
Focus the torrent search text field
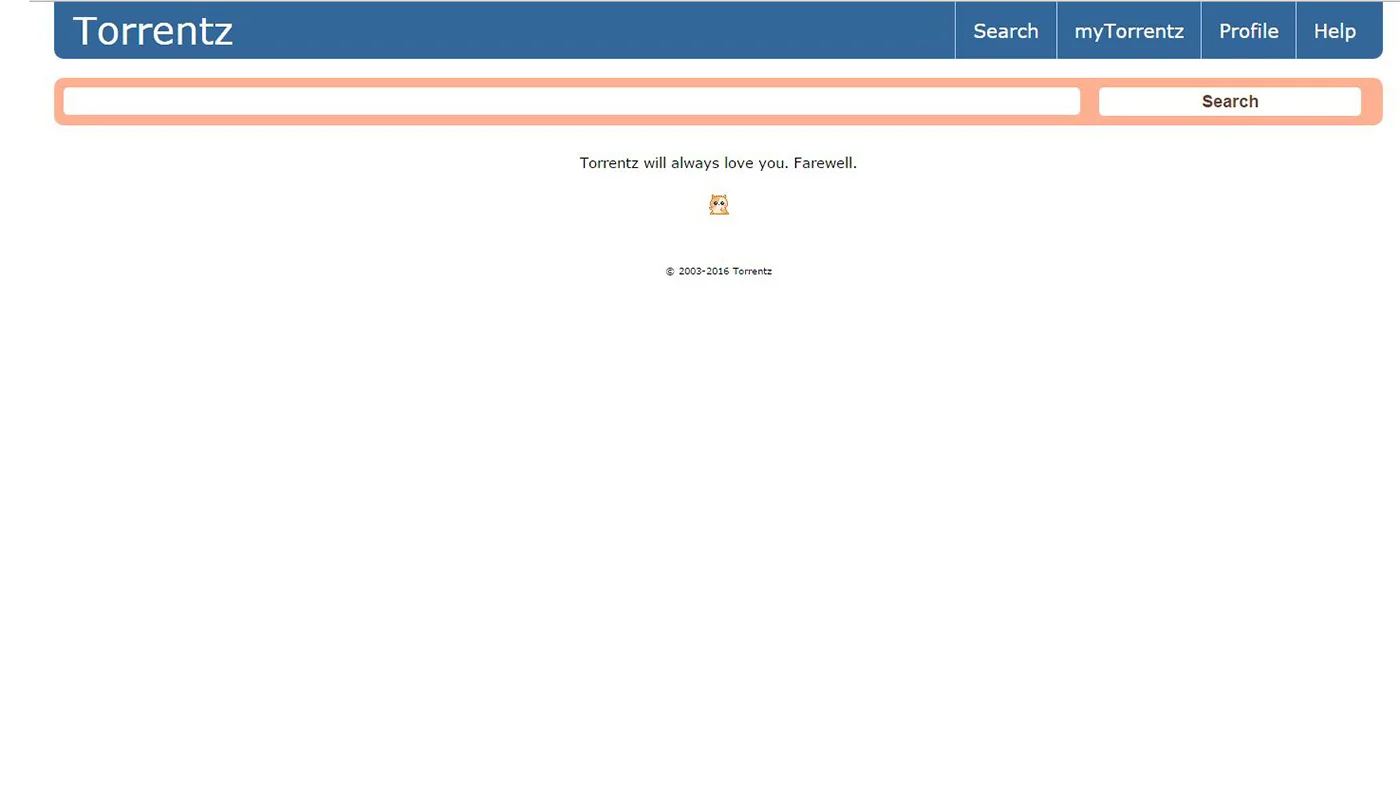pos(572,101)
